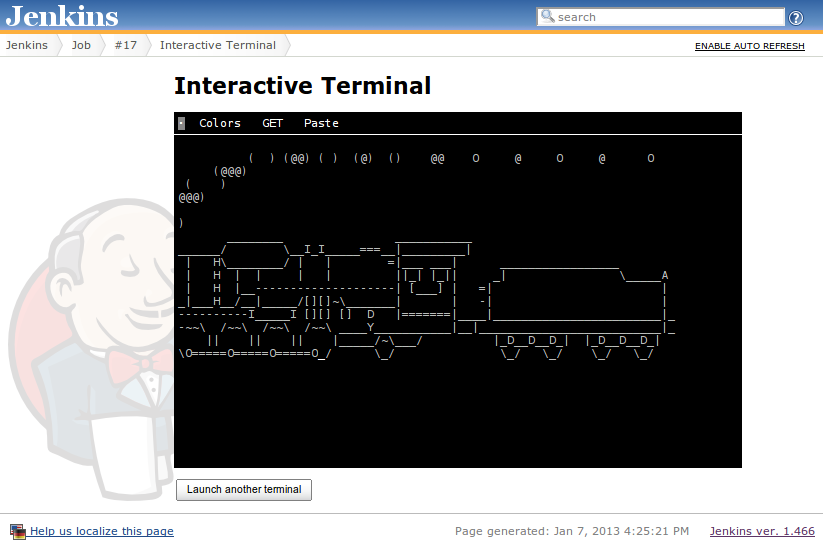
Task: Open the Colors terminal menu
Action: point(219,123)
